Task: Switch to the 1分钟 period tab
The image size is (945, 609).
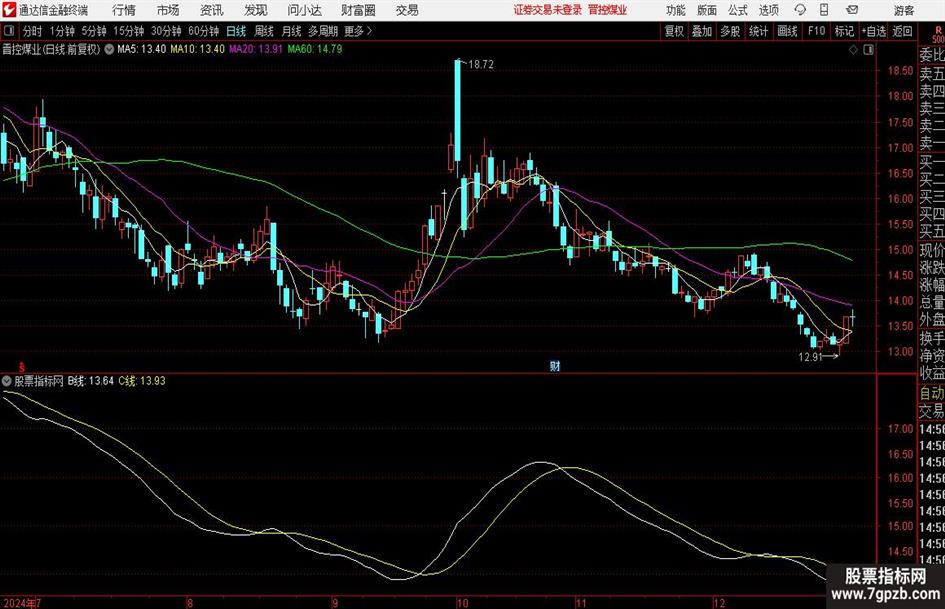Action: click(61, 31)
